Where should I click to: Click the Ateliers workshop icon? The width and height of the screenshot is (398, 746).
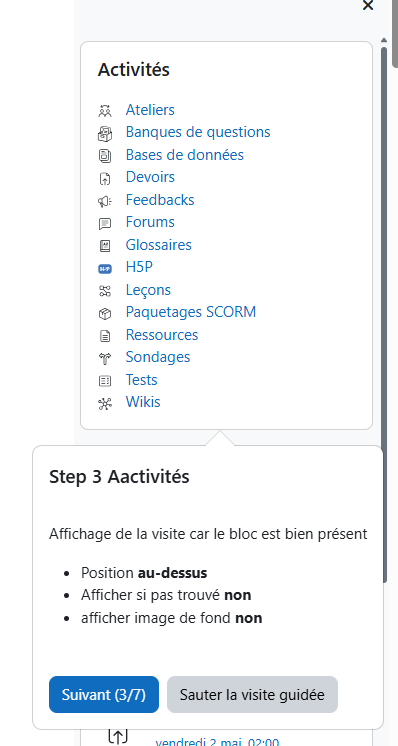pos(105,111)
